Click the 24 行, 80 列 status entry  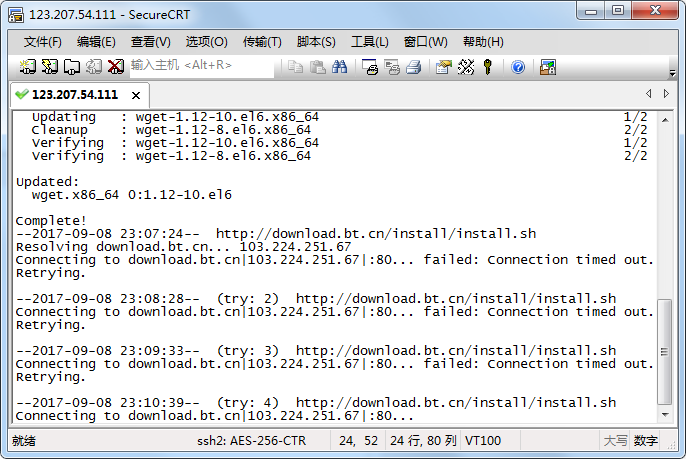423,441
